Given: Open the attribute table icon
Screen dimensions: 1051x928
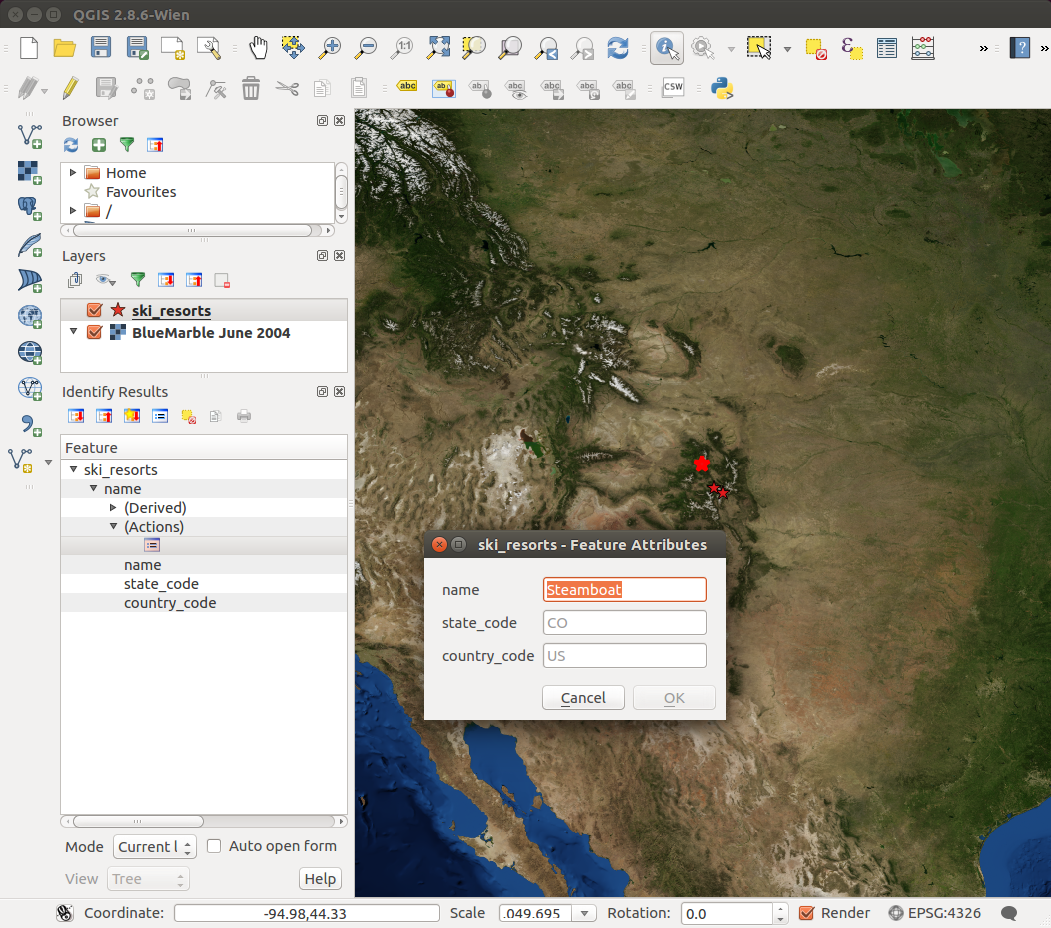Looking at the screenshot, I should point(886,48).
